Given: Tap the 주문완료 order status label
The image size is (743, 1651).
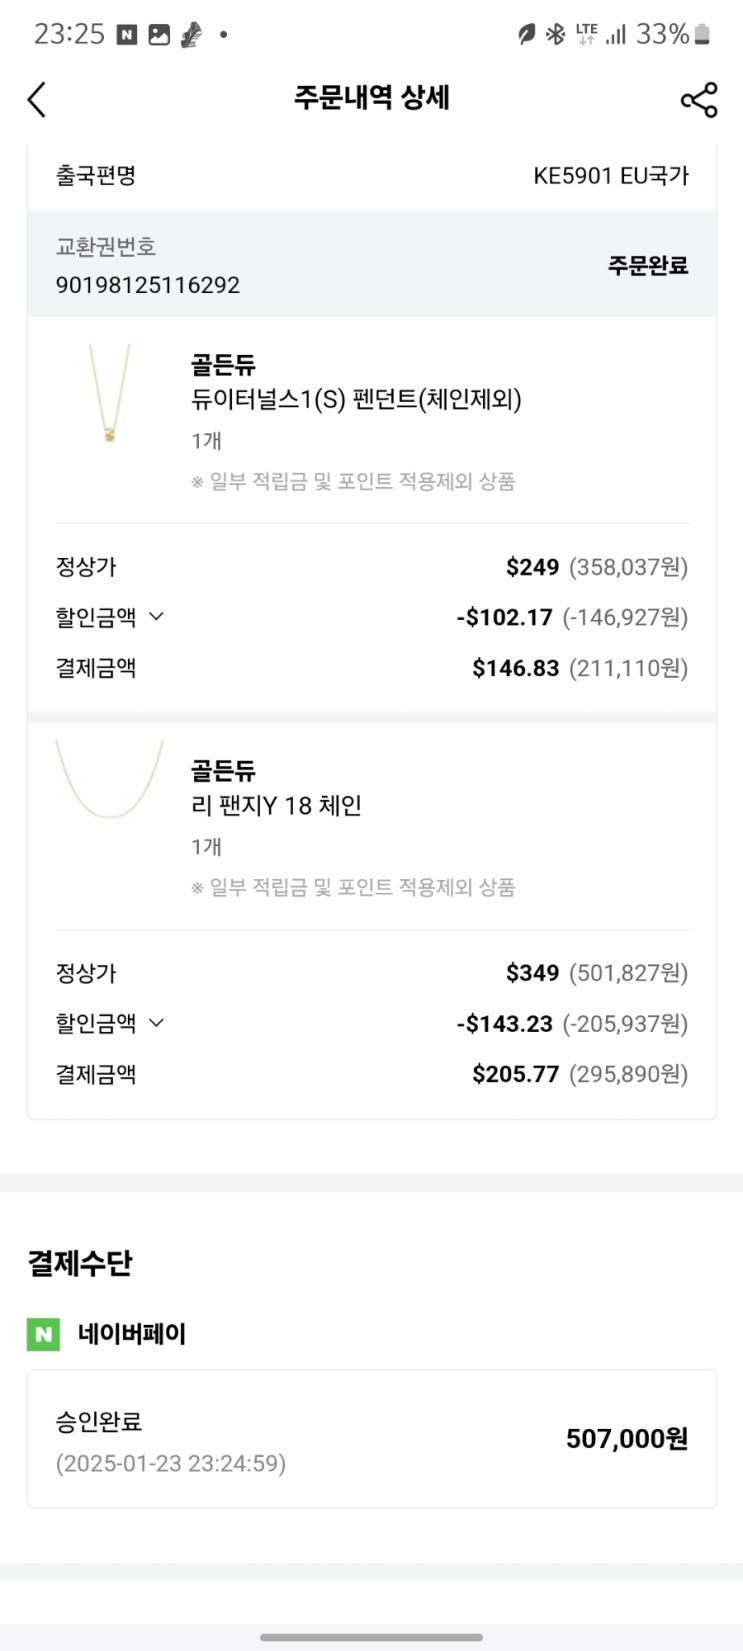Looking at the screenshot, I should click(x=648, y=266).
